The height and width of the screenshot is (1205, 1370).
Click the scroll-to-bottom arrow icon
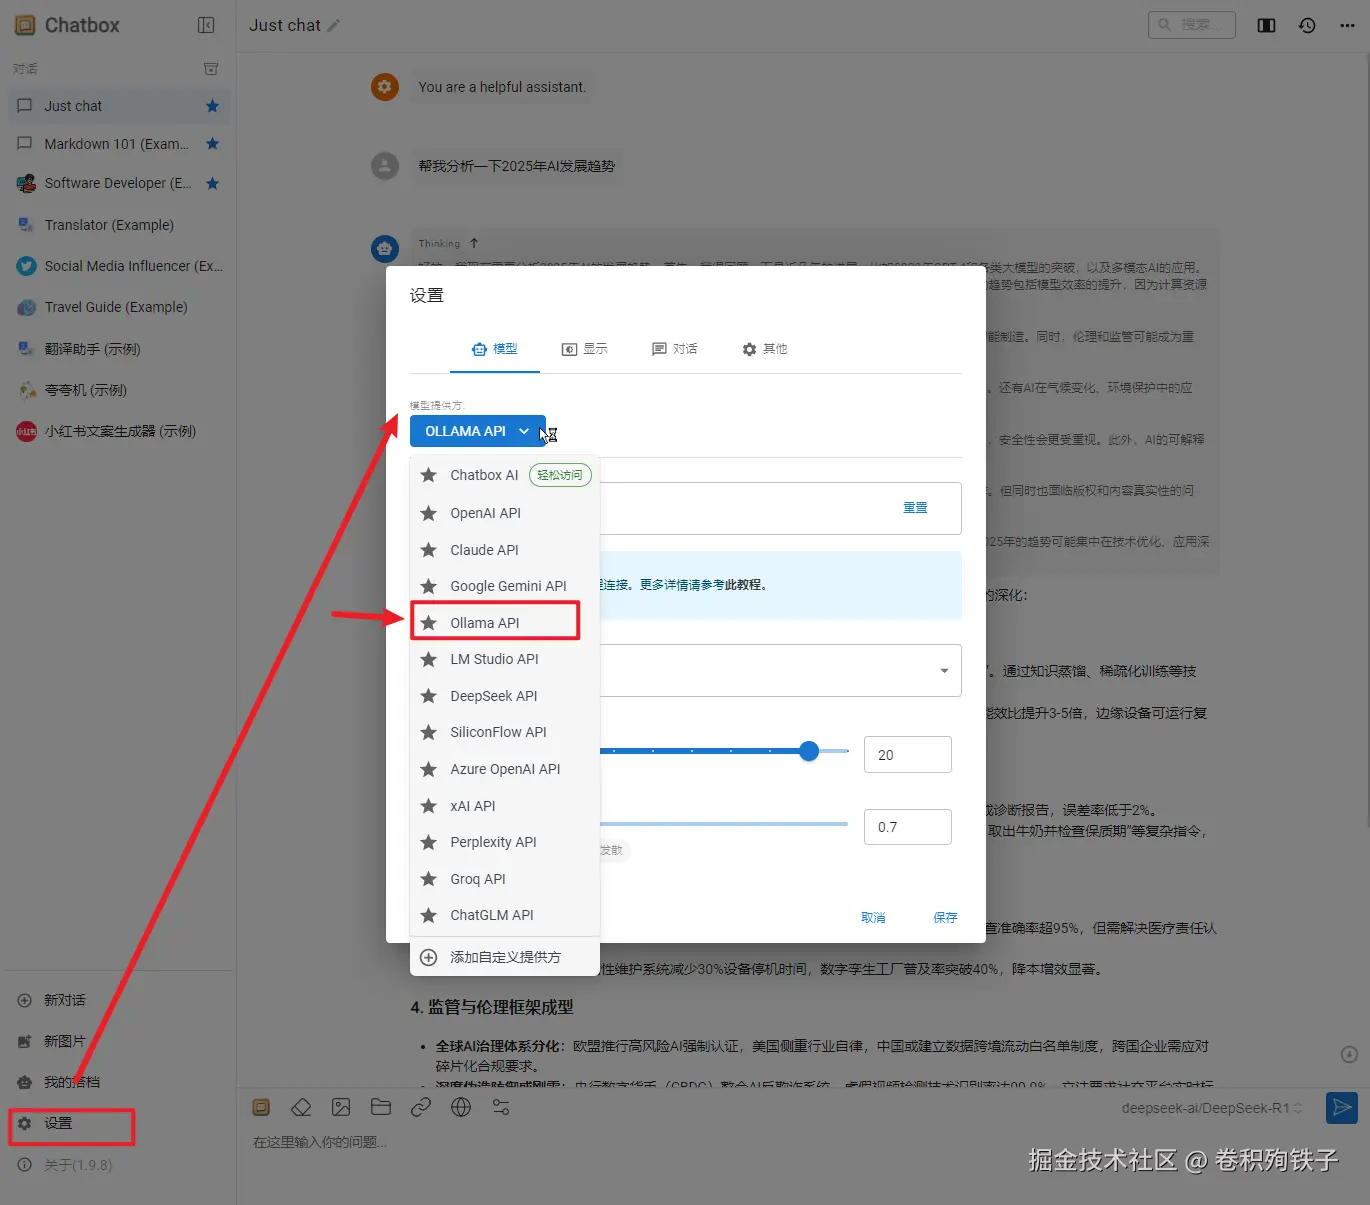[1349, 1054]
